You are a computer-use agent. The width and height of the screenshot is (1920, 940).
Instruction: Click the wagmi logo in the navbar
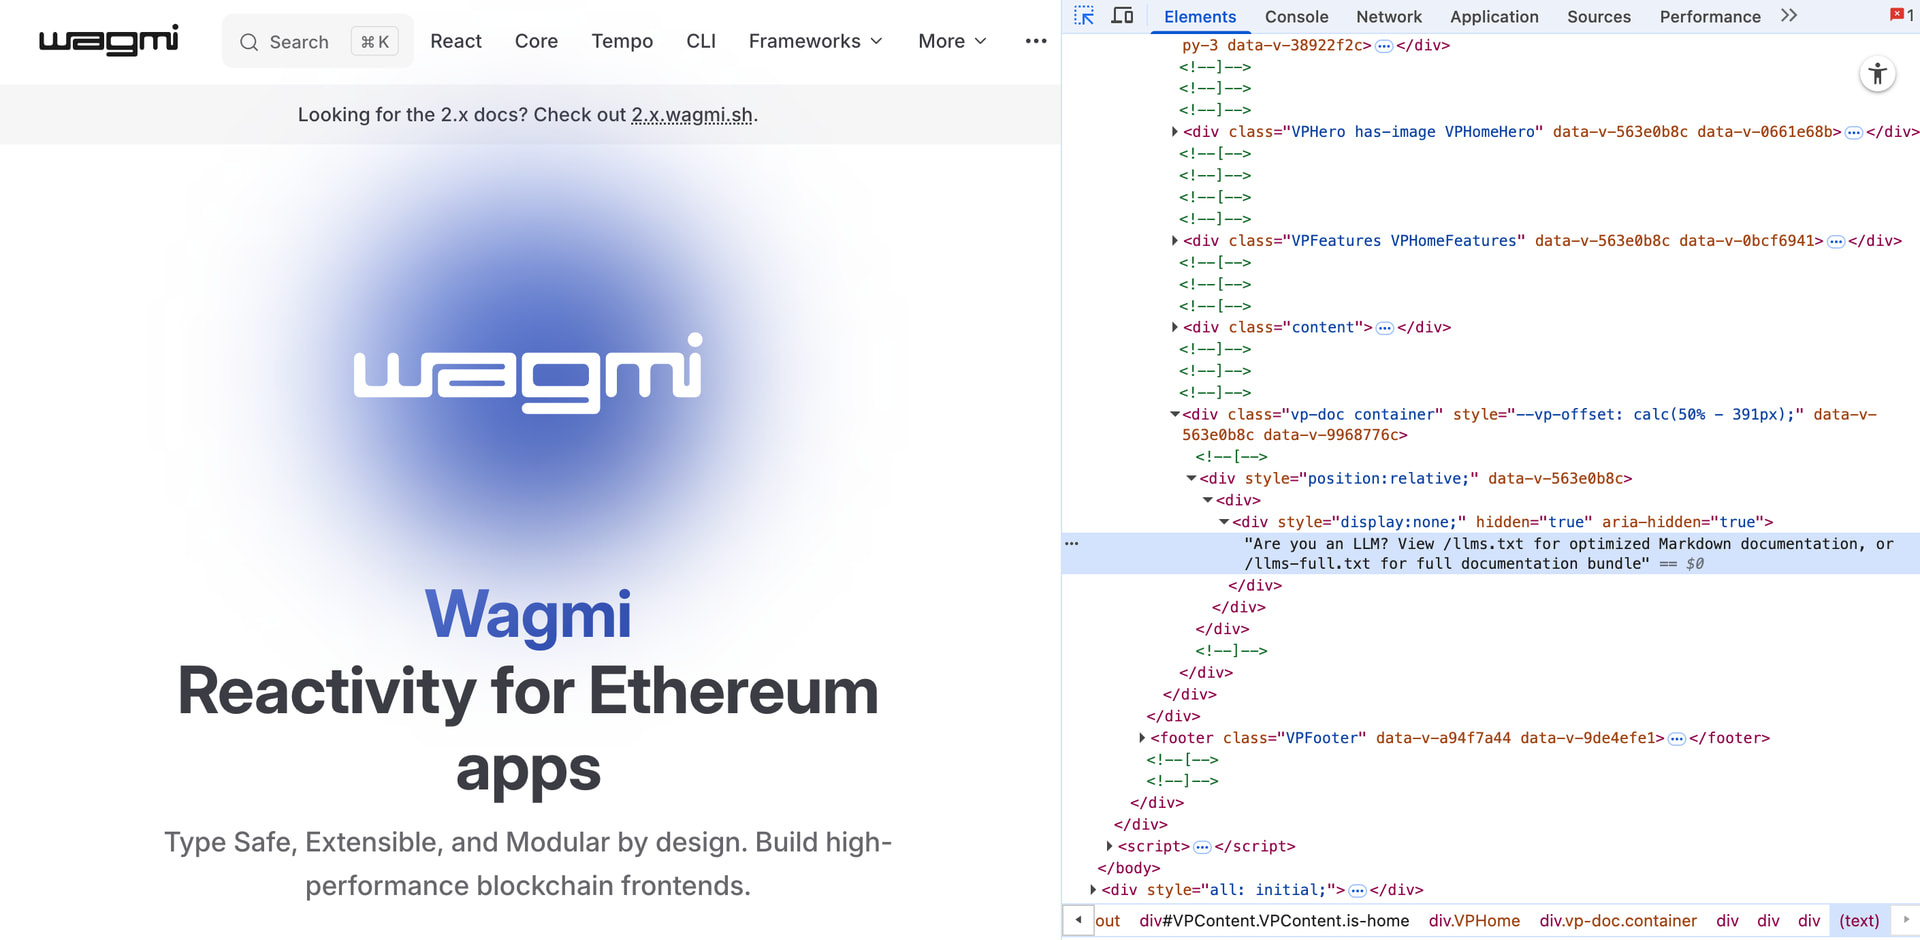click(x=109, y=41)
